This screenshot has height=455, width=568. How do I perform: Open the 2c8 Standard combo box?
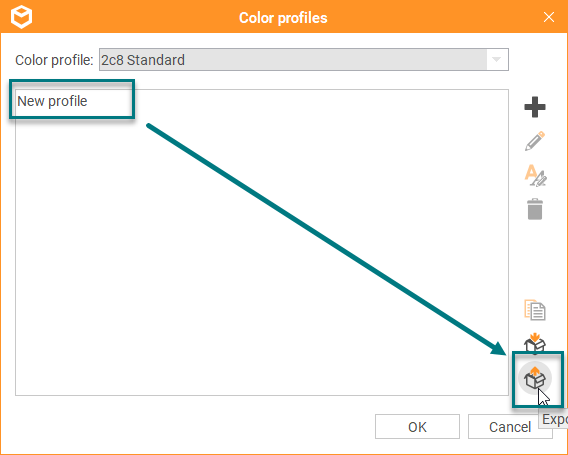pyautogui.click(x=304, y=59)
